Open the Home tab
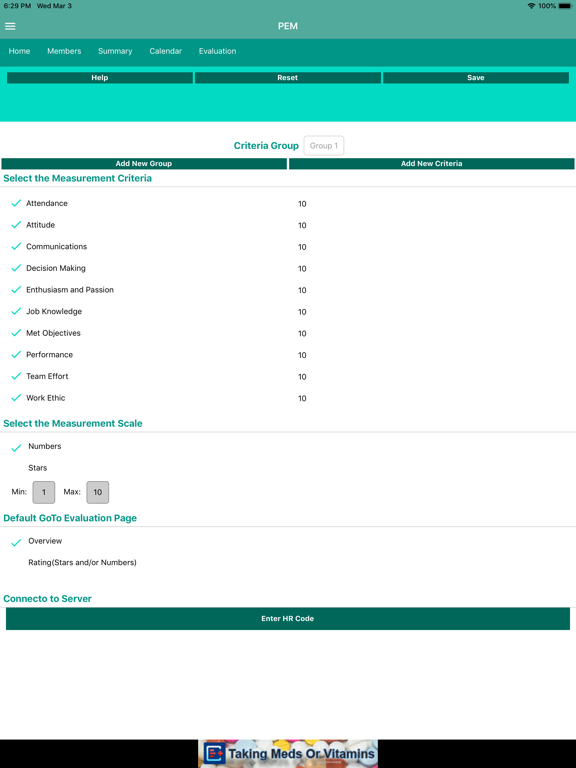576x768 pixels. point(19,51)
